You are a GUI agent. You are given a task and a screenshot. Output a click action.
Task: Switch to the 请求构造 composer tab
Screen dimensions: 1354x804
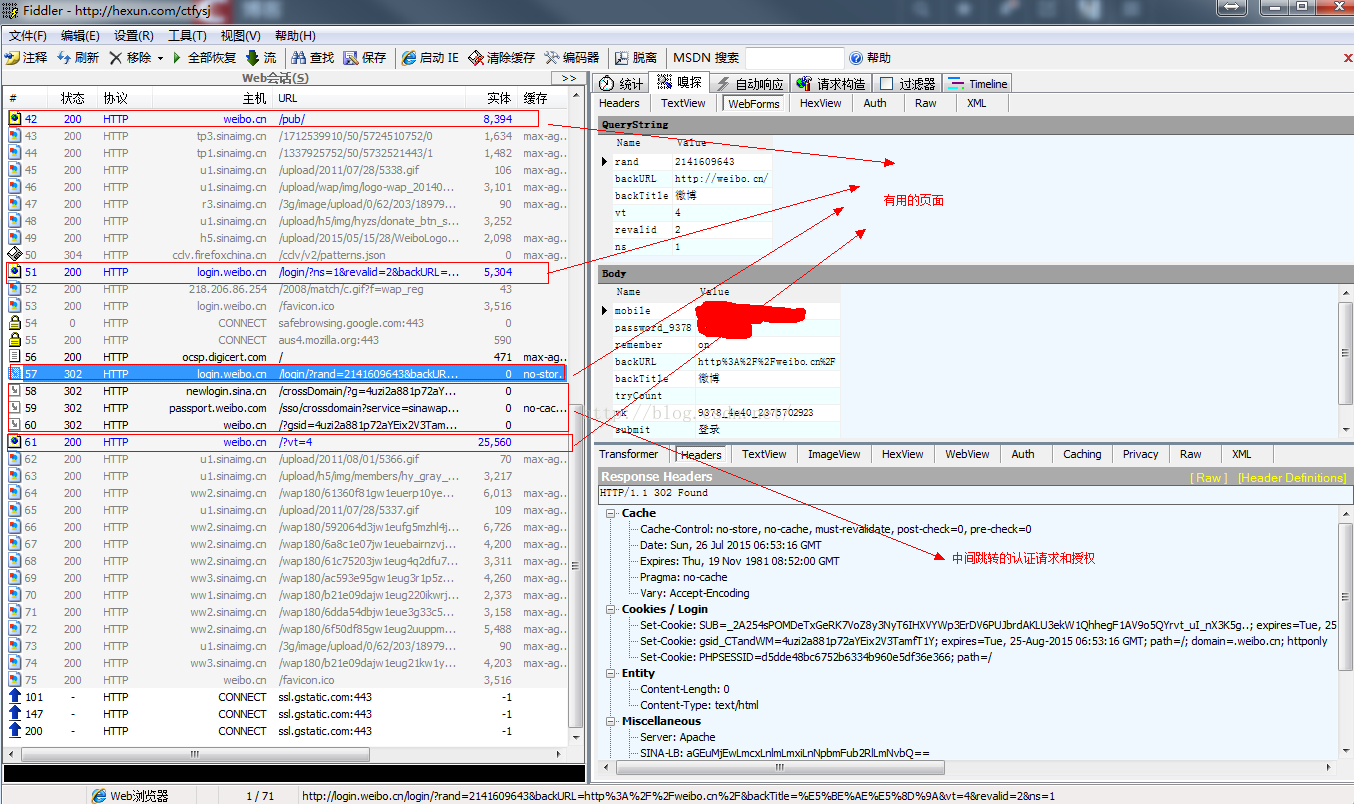(831, 84)
